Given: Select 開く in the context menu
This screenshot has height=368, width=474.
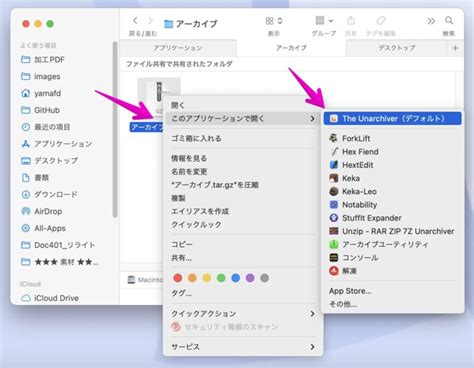Looking at the screenshot, I should [x=178, y=105].
